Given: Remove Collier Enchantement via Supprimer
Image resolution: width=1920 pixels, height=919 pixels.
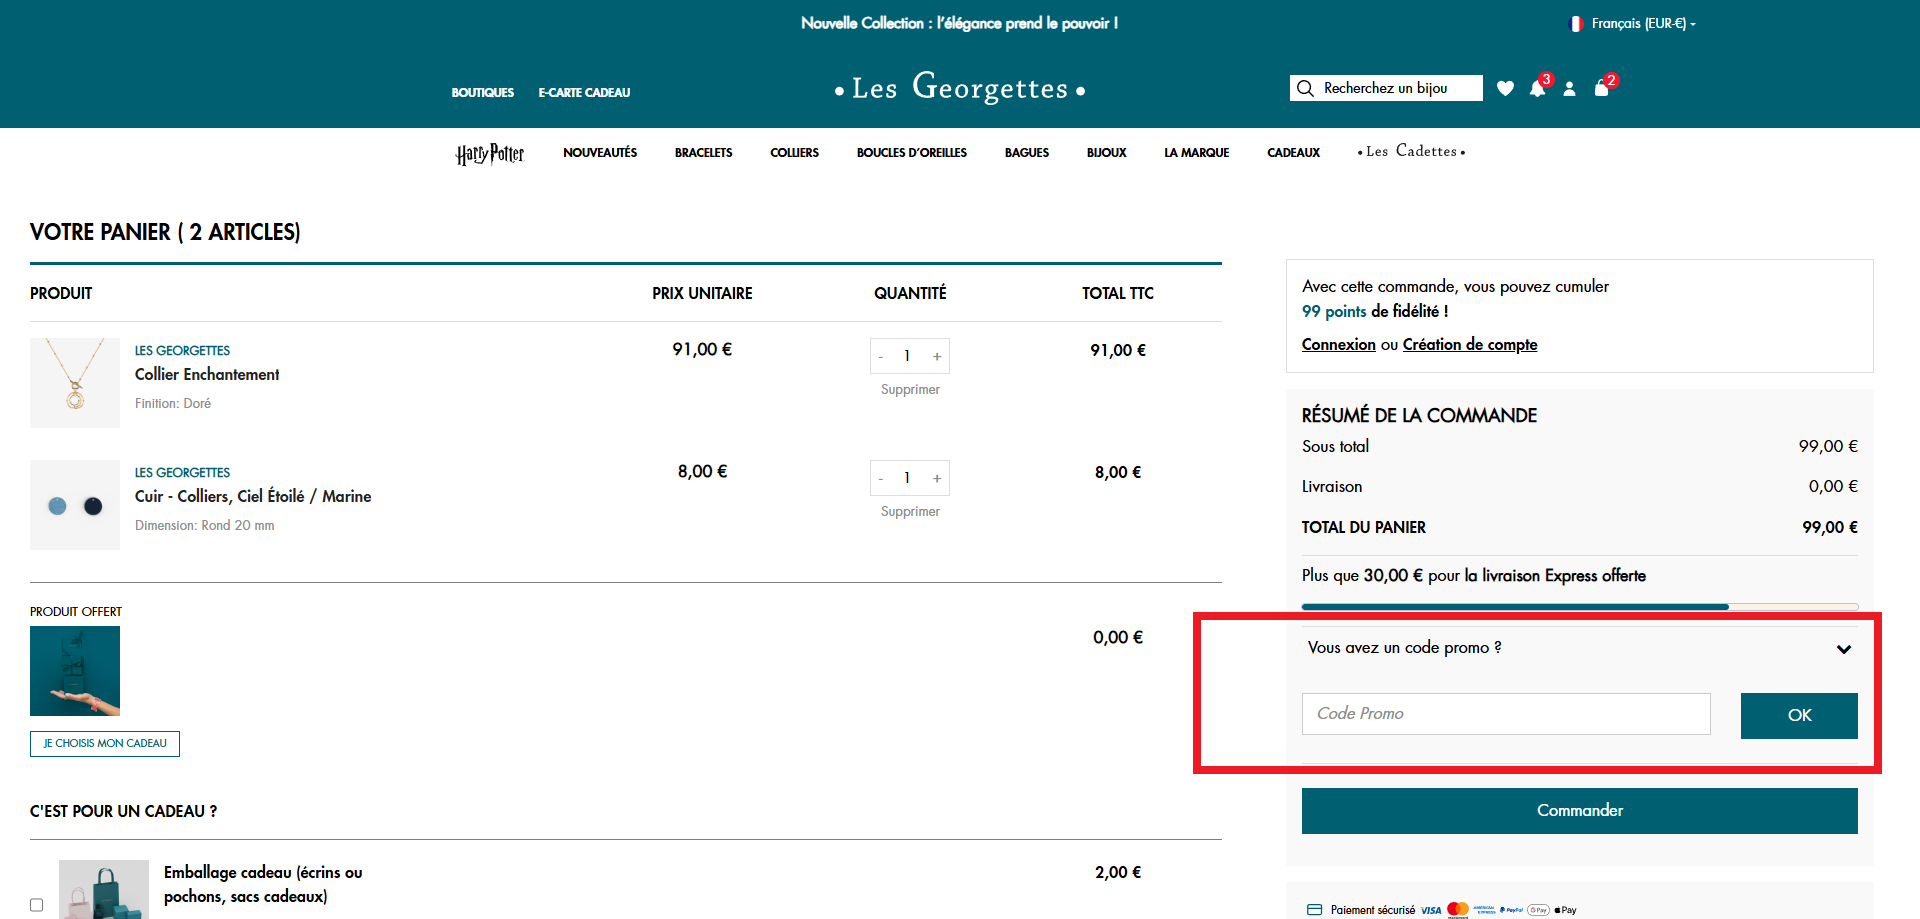Looking at the screenshot, I should pyautogui.click(x=910, y=390).
